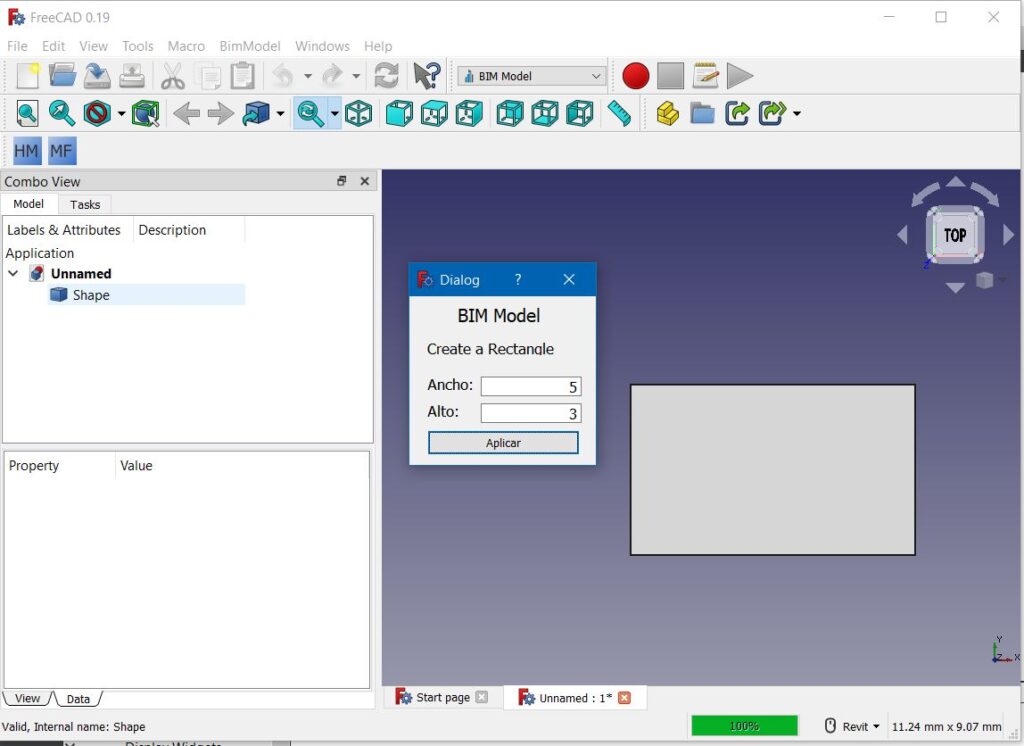The height and width of the screenshot is (746, 1024).
Task: Open the Edit menu
Action: 54,46
